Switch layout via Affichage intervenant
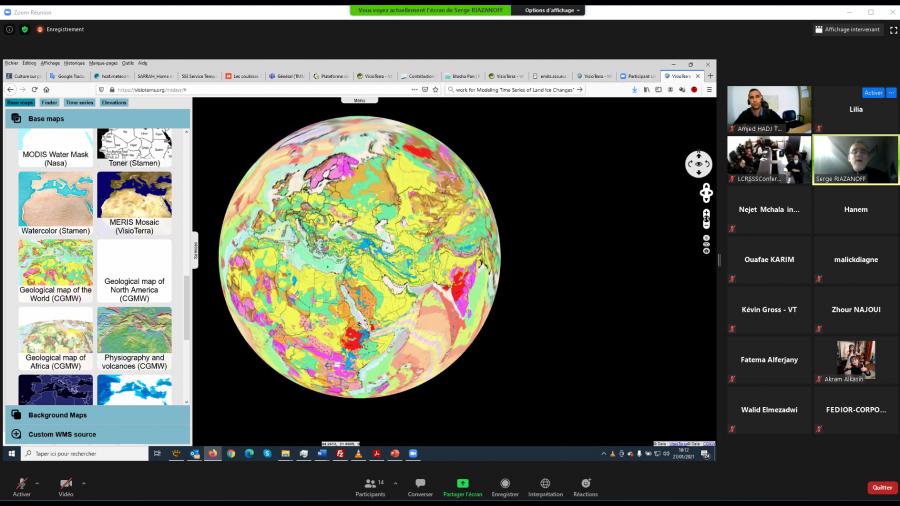 pyautogui.click(x=847, y=29)
